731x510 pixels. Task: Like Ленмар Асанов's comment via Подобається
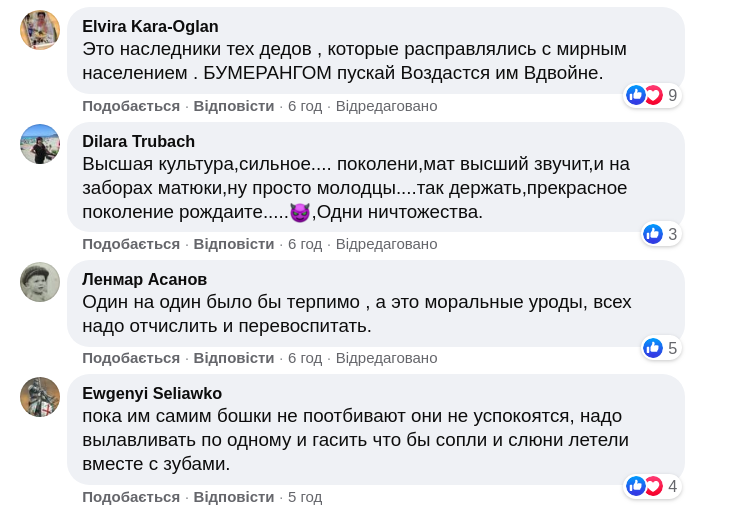131,358
